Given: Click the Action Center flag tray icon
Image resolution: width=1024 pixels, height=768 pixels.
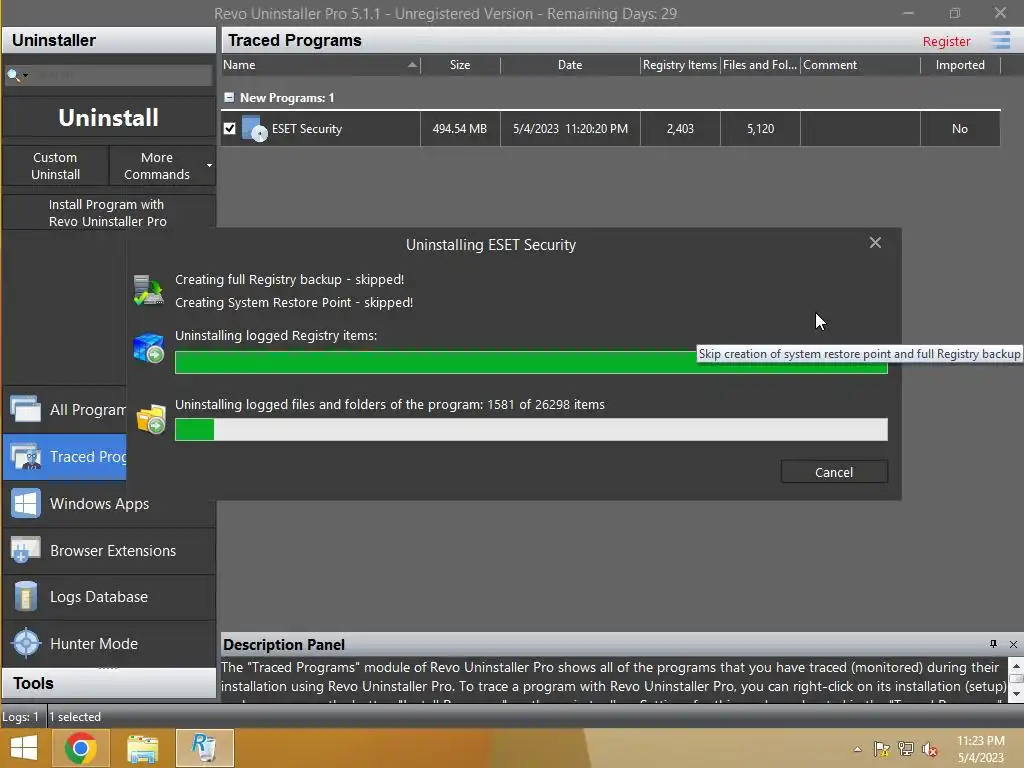Looking at the screenshot, I should pyautogui.click(x=882, y=749).
